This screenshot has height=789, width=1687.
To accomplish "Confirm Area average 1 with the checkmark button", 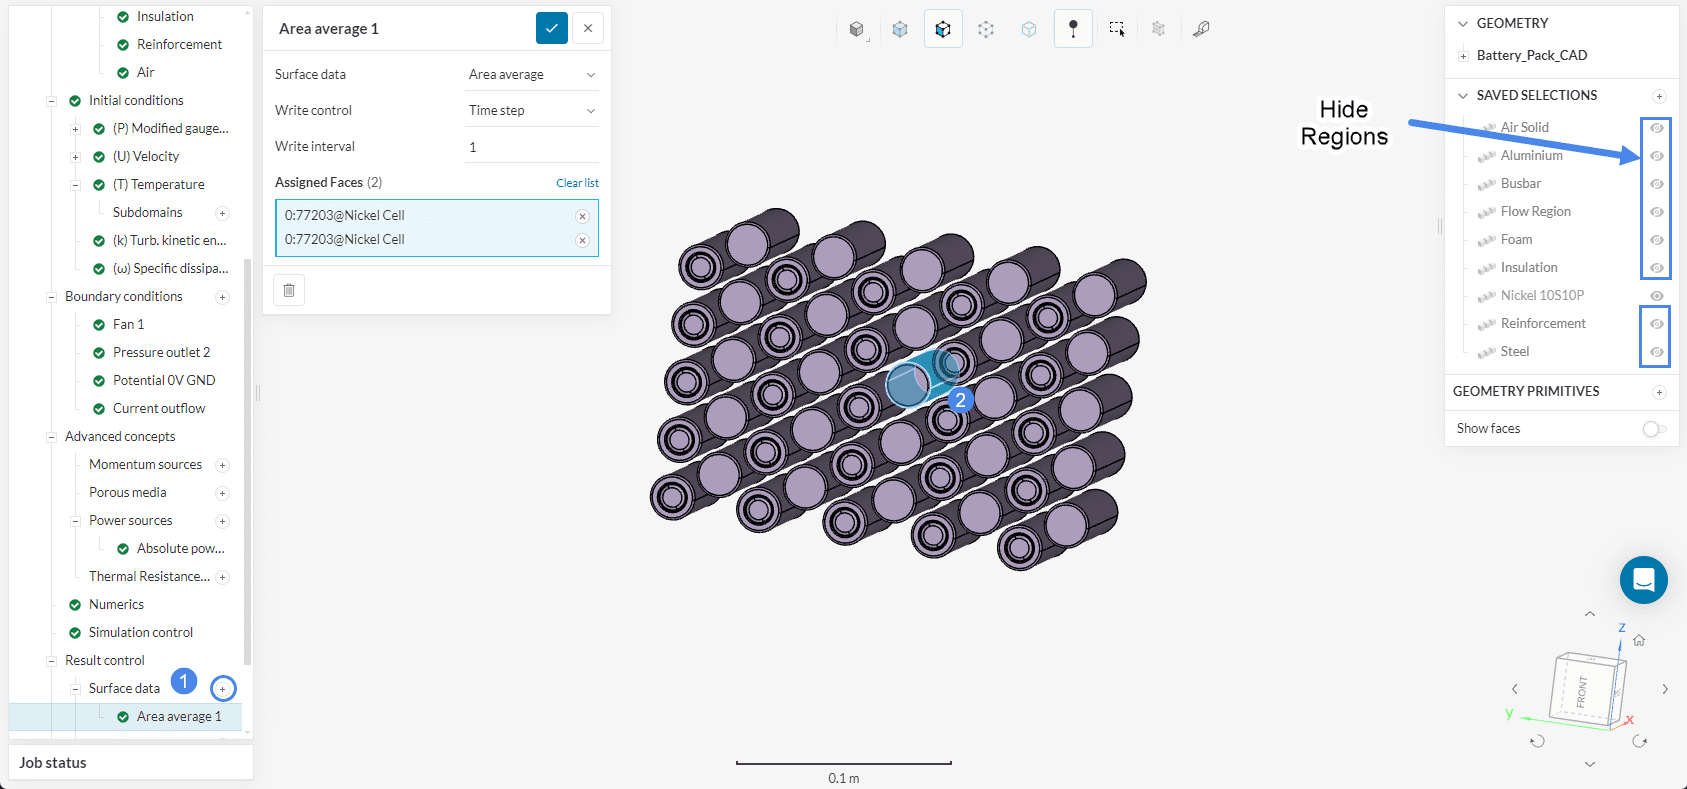I will (551, 28).
